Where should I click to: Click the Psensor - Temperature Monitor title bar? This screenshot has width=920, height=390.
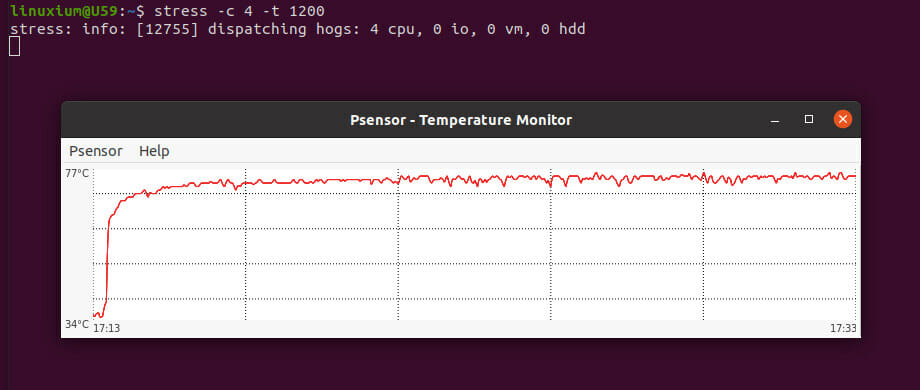coord(461,120)
